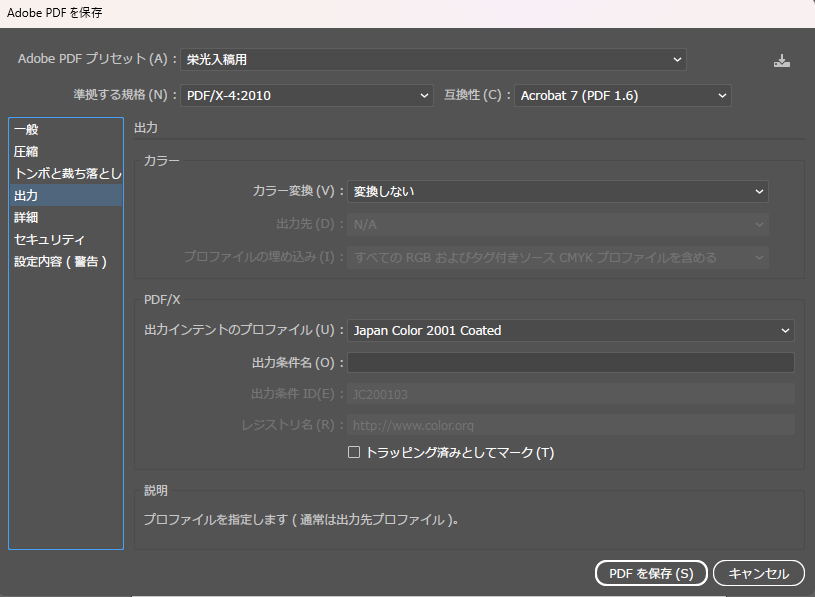Open 準拠する規格 dropdown PDF/X-4:2010
Screen dimensions: 815x597
click(x=307, y=96)
